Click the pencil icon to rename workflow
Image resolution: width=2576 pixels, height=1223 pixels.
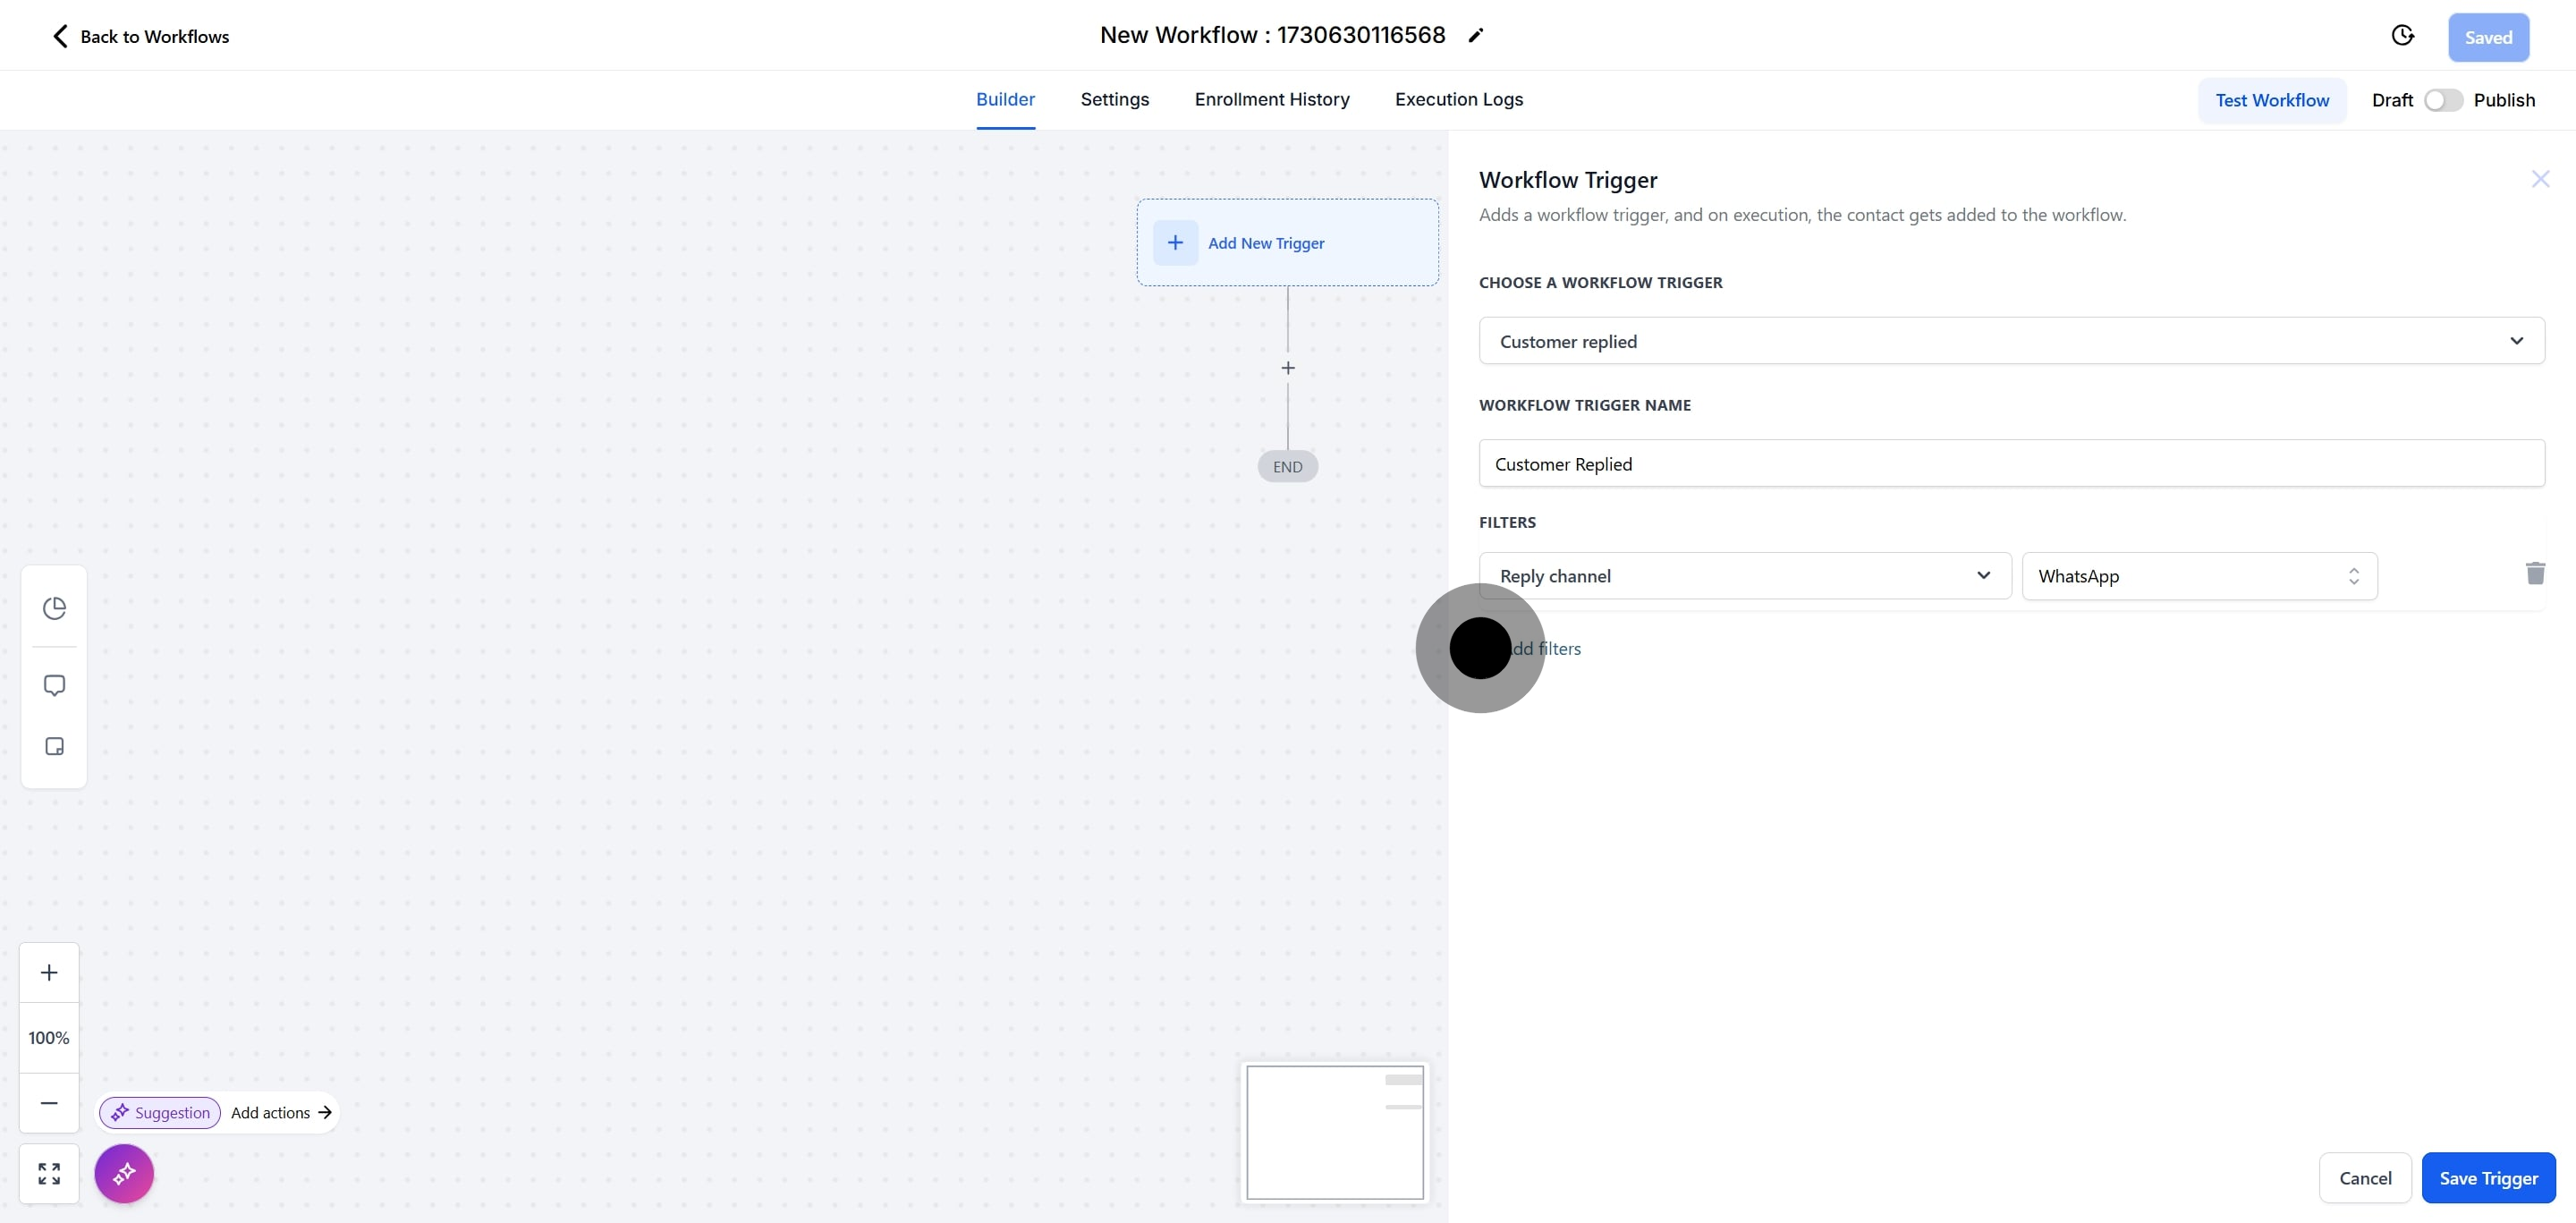1475,36
